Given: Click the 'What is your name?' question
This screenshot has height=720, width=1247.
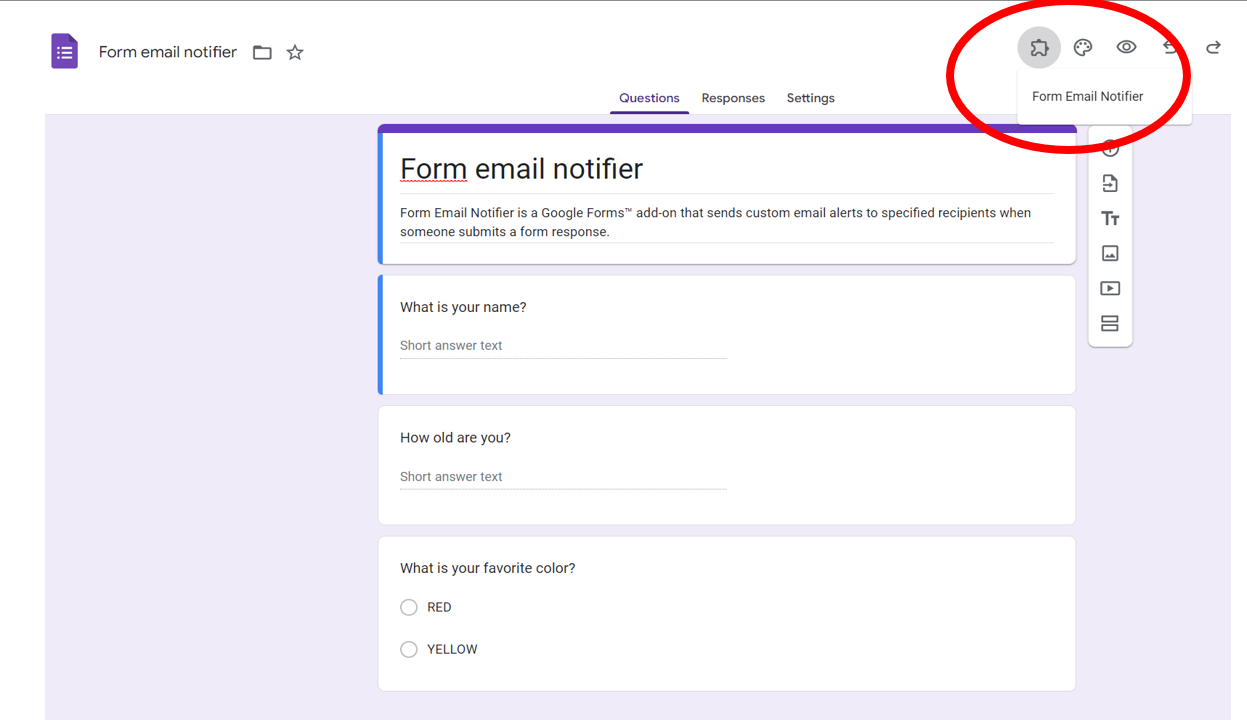Looking at the screenshot, I should point(463,307).
